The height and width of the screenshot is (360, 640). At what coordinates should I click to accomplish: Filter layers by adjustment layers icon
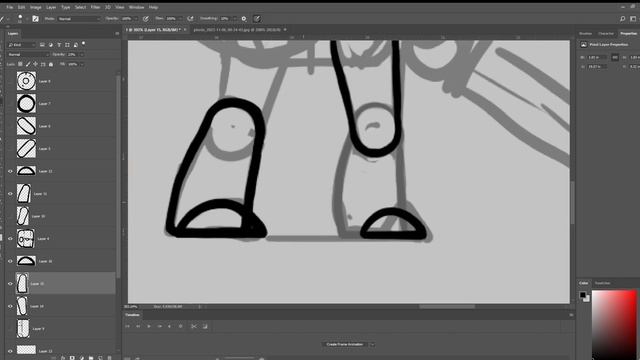[51, 44]
